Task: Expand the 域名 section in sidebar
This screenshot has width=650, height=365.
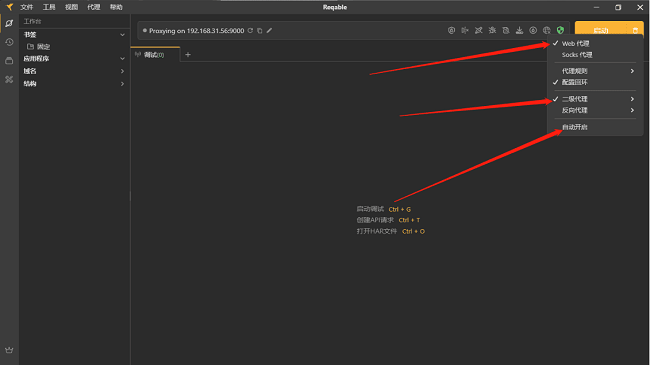Action: tap(74, 71)
